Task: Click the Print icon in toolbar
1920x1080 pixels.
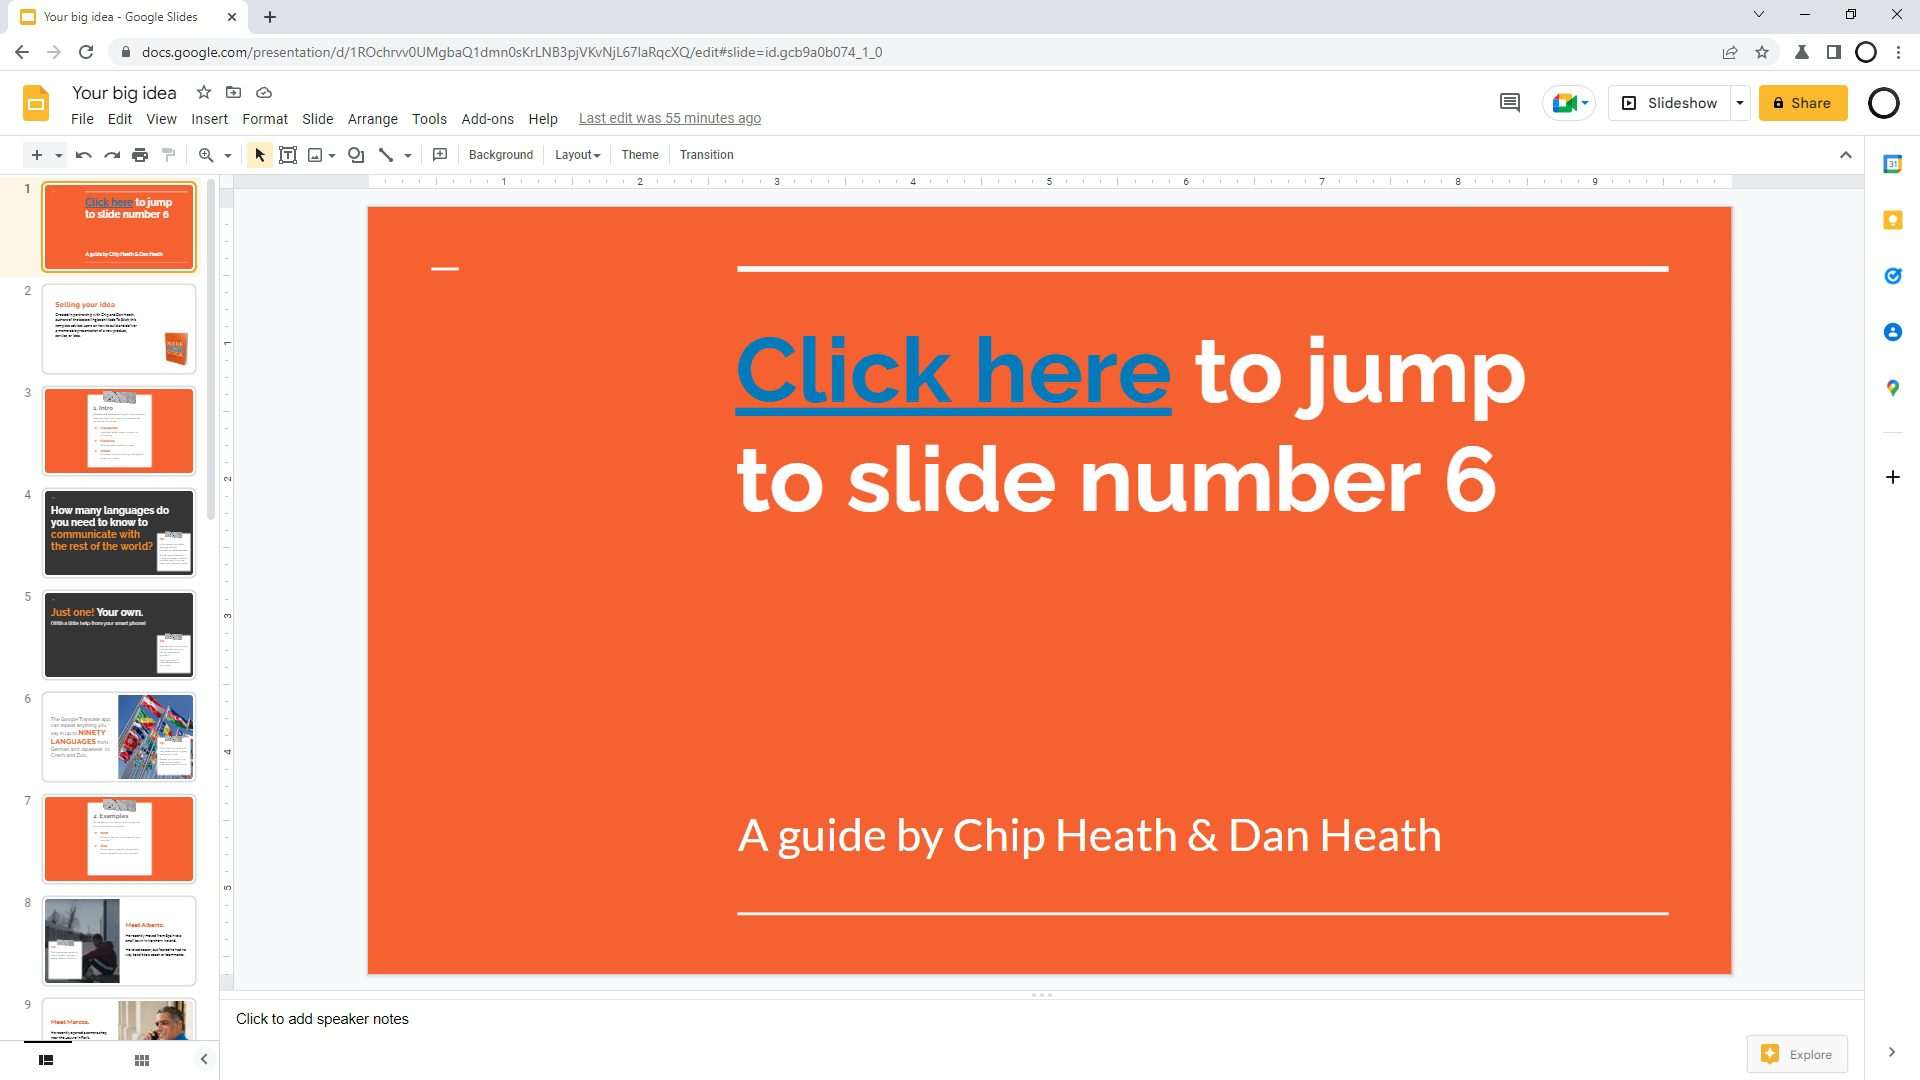Action: [x=140, y=156]
